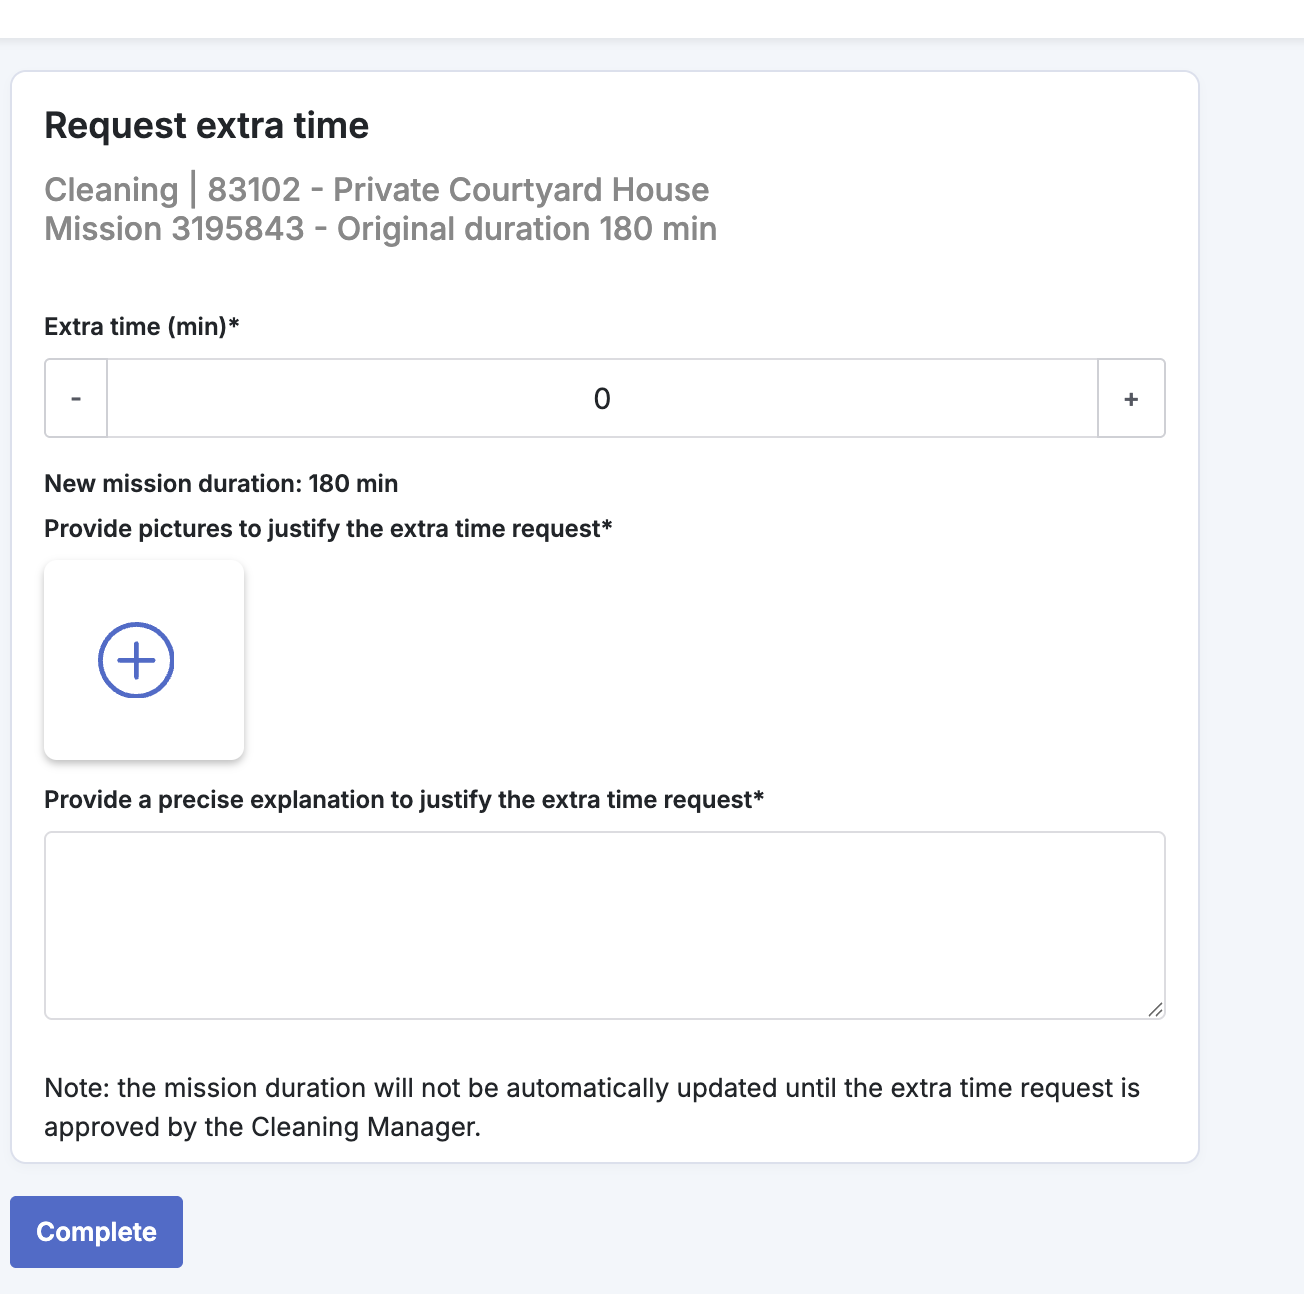Click the Cleaning Manager approval note

pyautogui.click(x=592, y=1107)
